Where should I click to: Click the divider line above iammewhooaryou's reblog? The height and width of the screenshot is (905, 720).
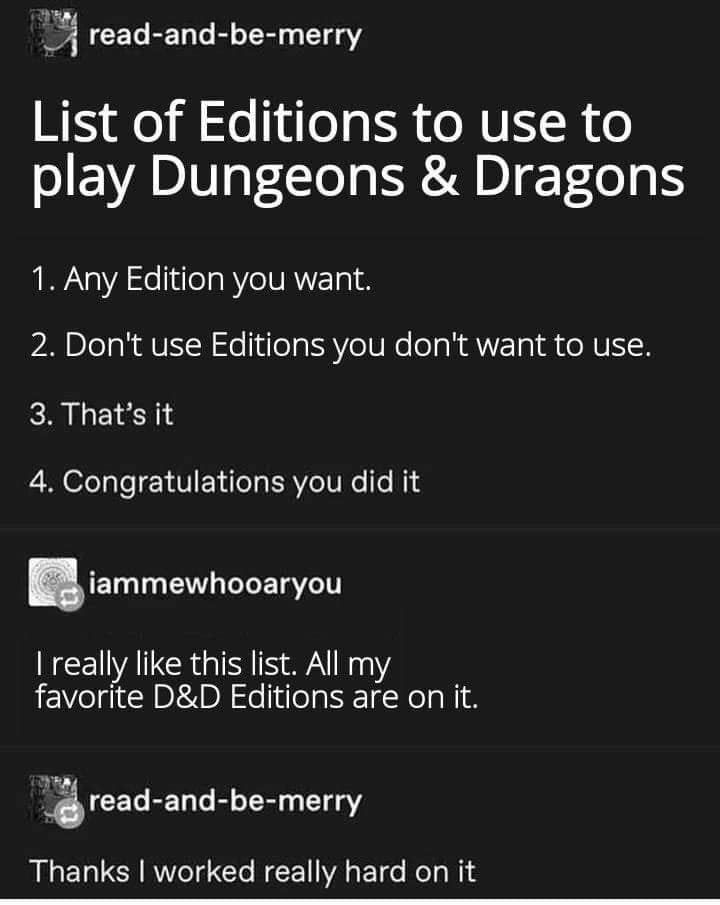point(360,528)
